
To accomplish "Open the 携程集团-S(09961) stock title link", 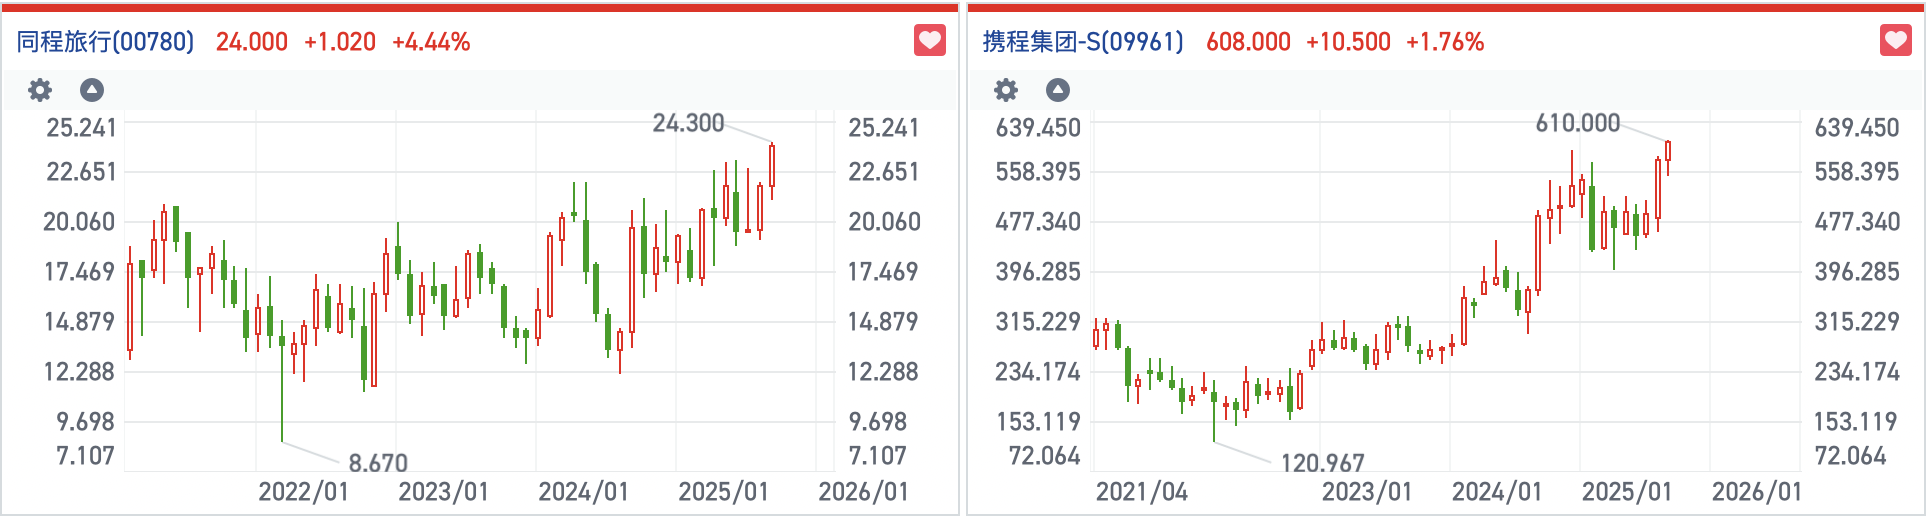I will [1083, 42].
